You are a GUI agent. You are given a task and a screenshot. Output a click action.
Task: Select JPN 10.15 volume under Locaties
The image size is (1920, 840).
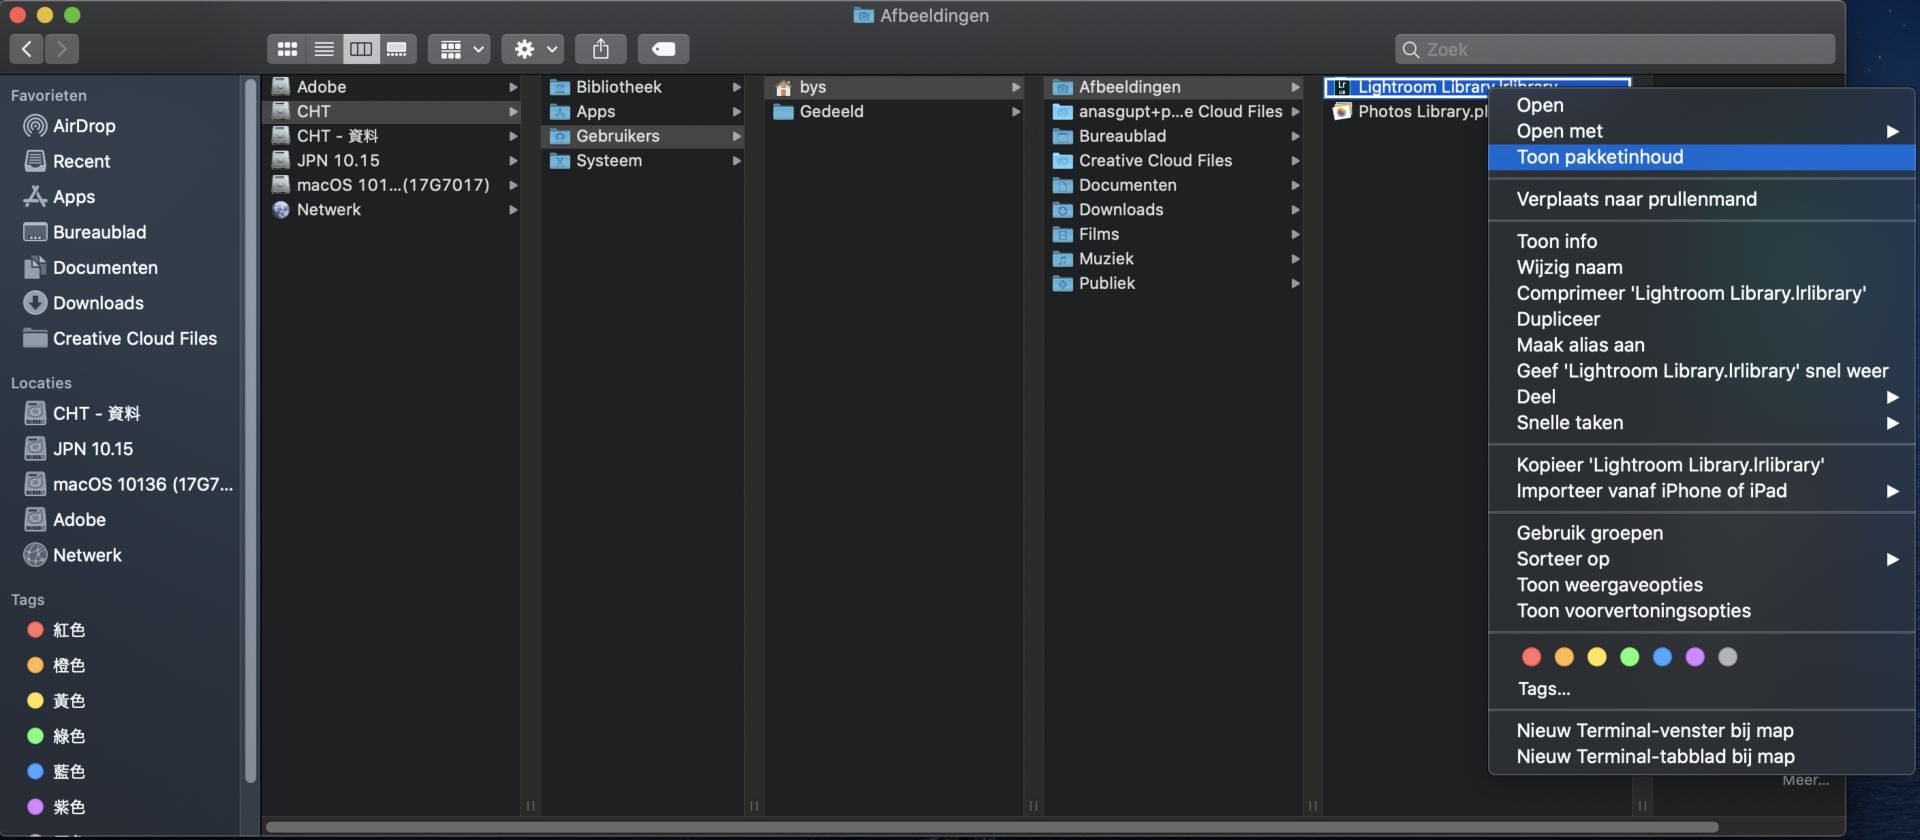[79, 449]
